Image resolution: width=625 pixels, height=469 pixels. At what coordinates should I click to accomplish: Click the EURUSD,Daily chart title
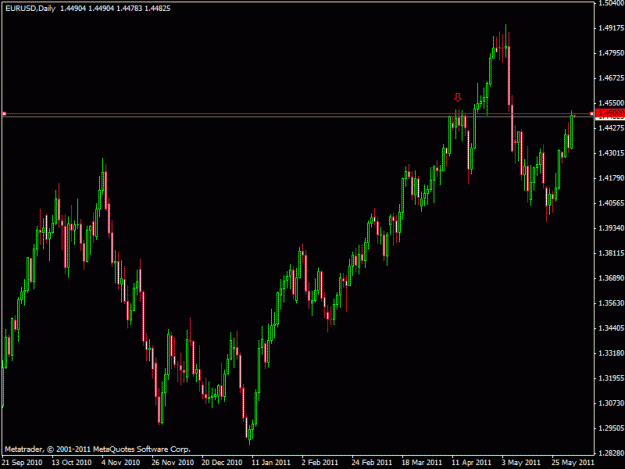click(30, 8)
